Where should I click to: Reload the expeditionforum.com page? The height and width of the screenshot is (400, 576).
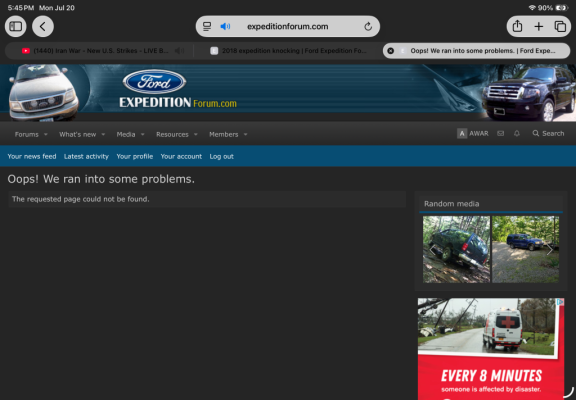click(x=368, y=26)
